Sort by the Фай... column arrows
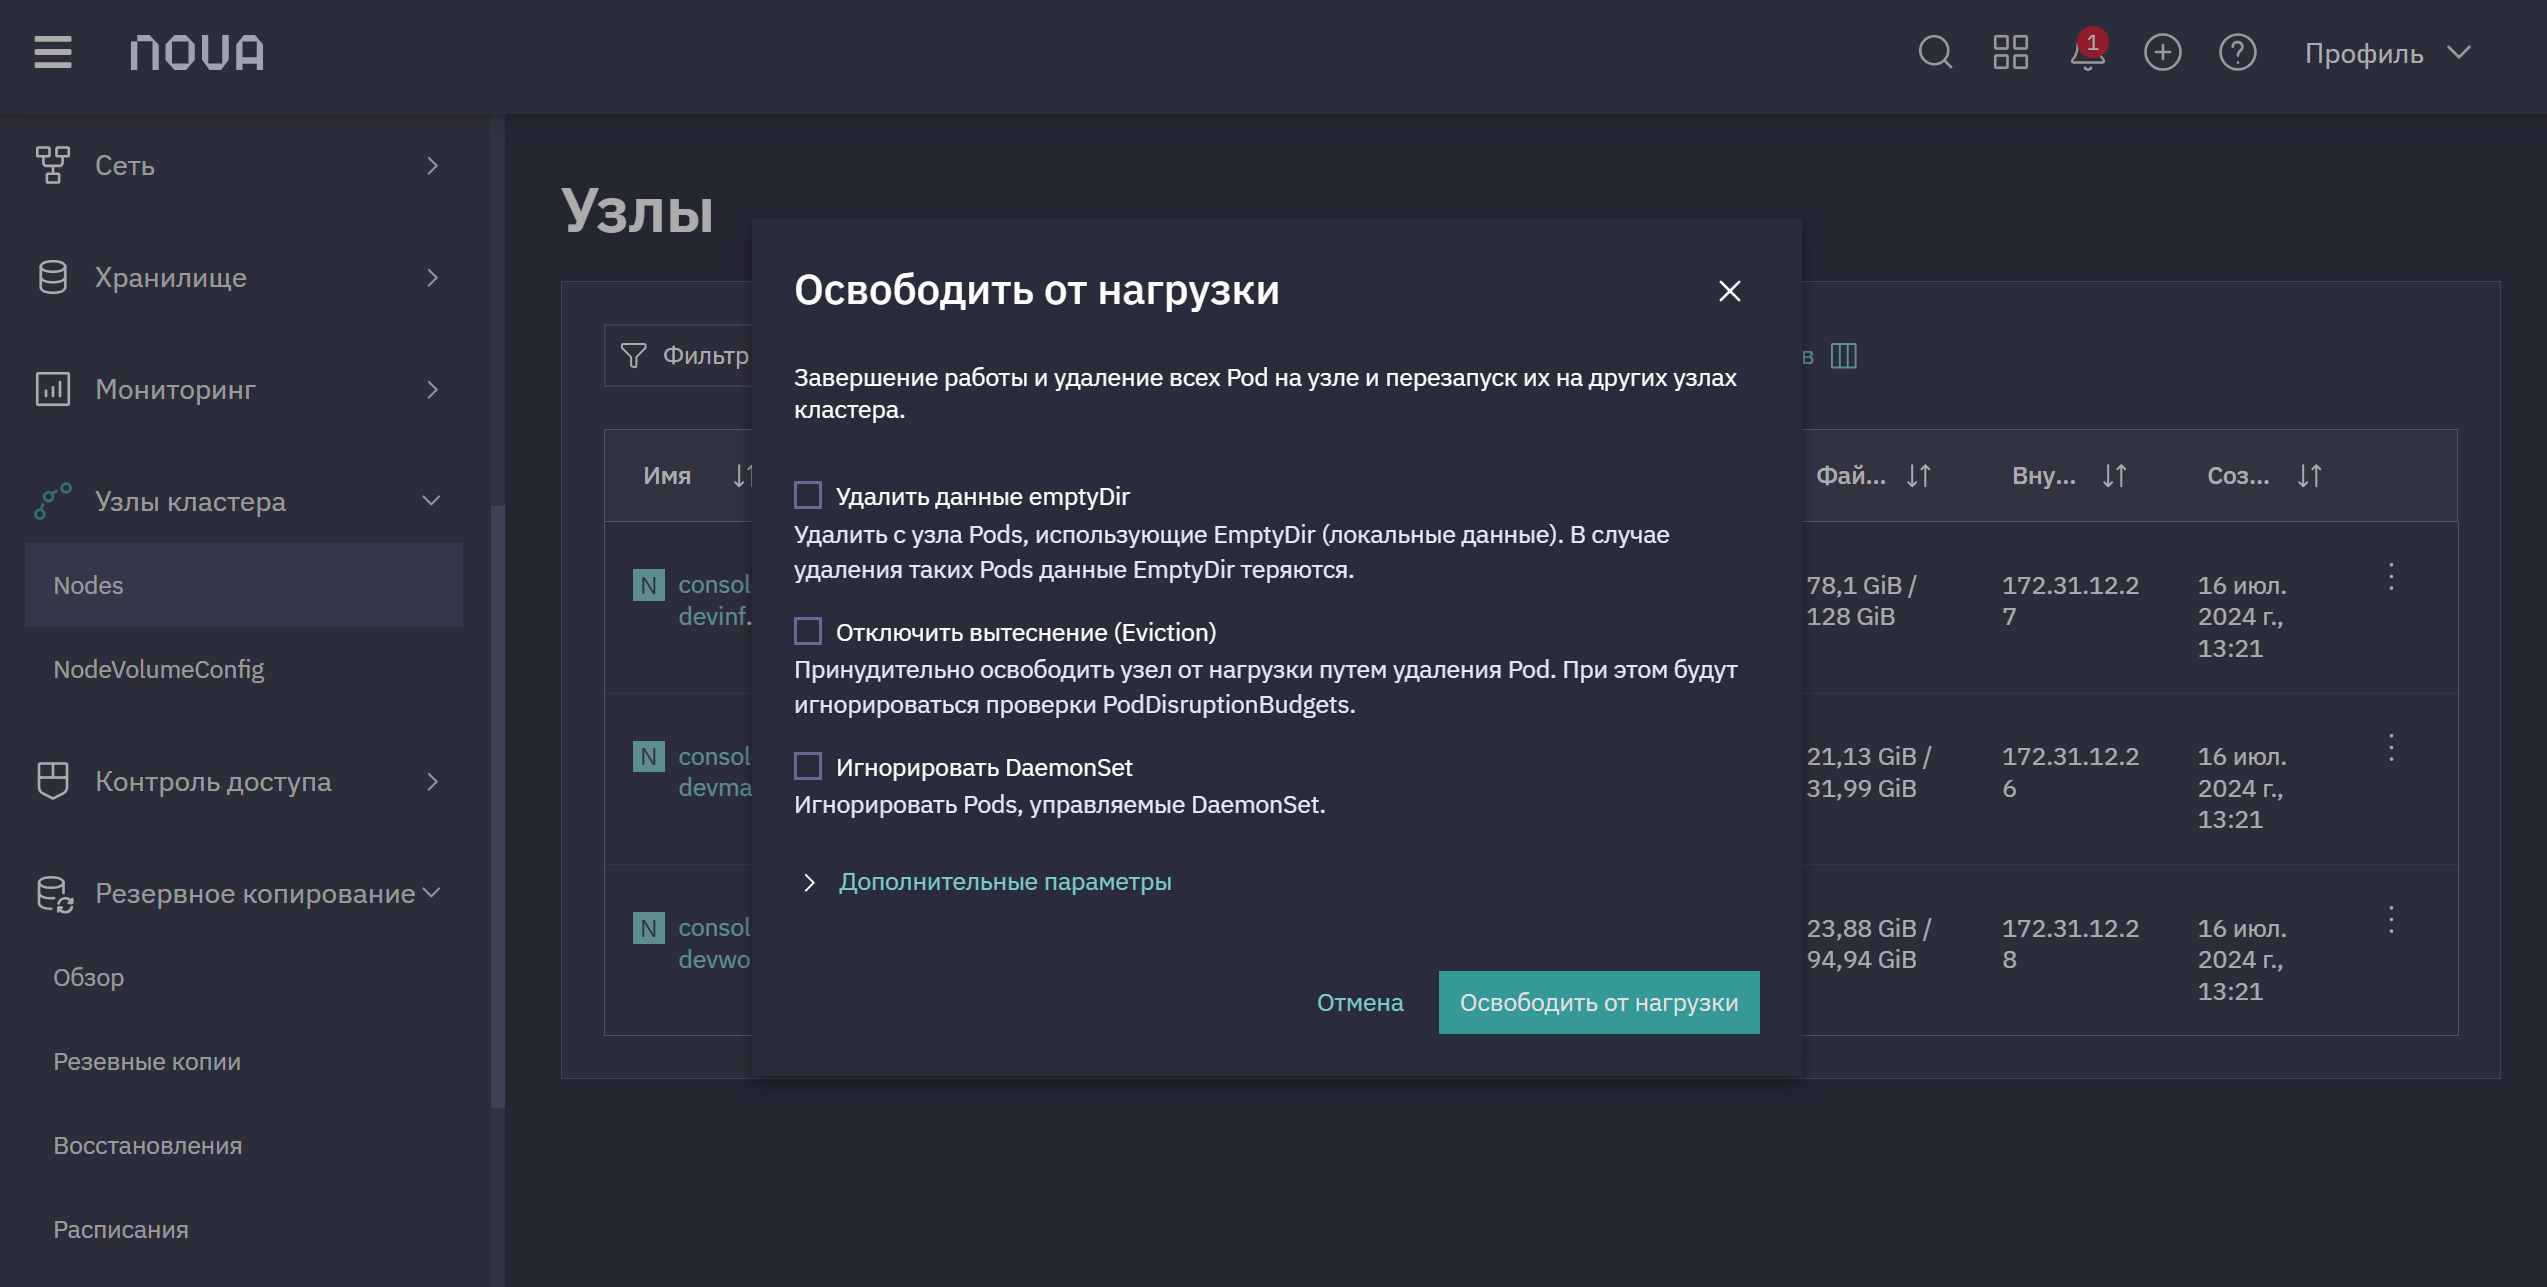 coord(1918,476)
